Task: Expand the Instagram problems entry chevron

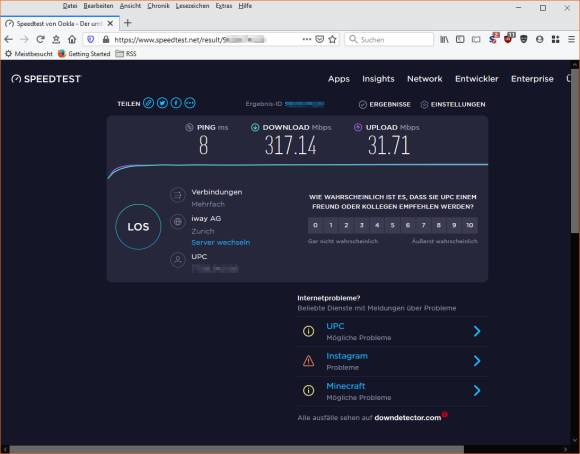Action: pyautogui.click(x=477, y=361)
